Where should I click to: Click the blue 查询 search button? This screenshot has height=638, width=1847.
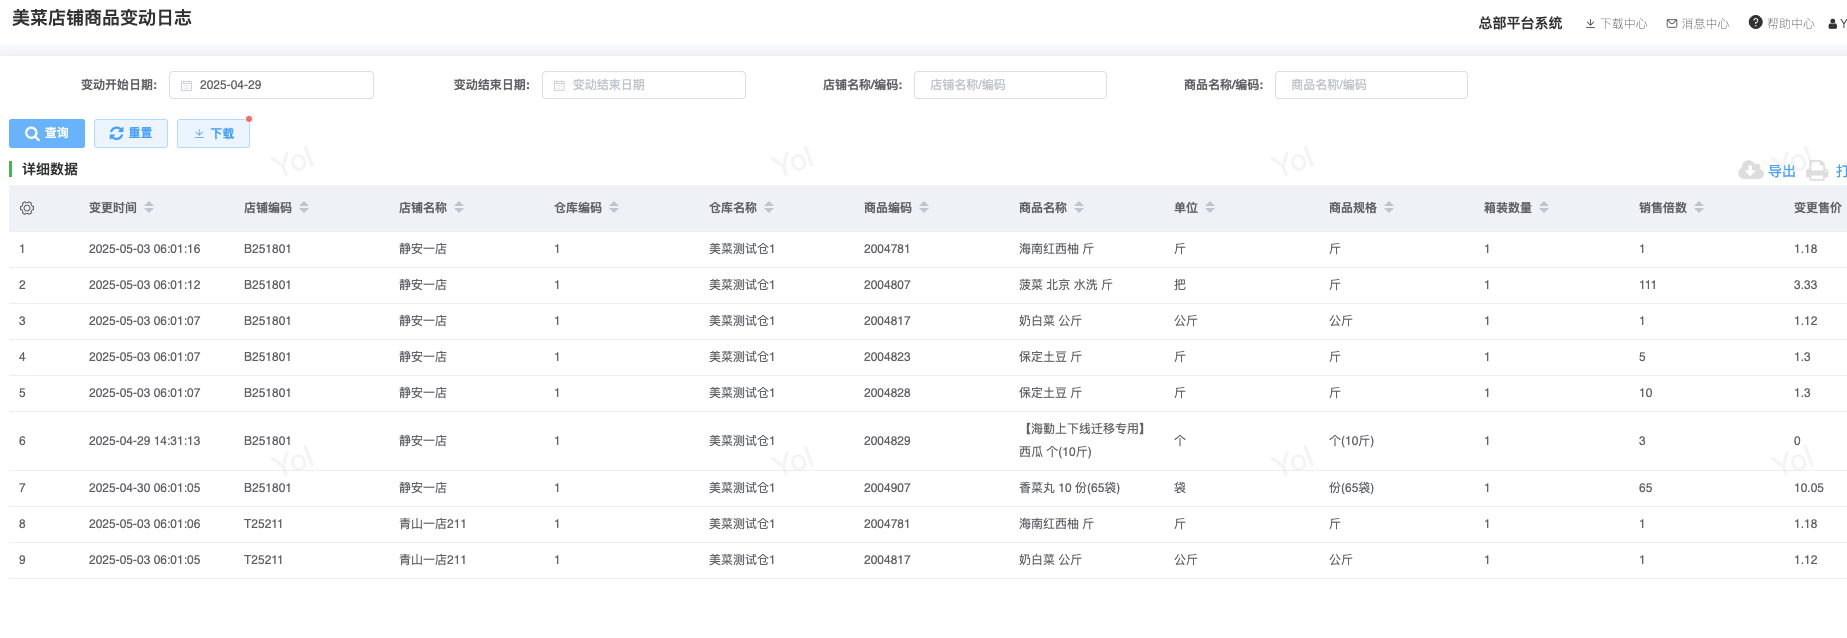coord(47,133)
